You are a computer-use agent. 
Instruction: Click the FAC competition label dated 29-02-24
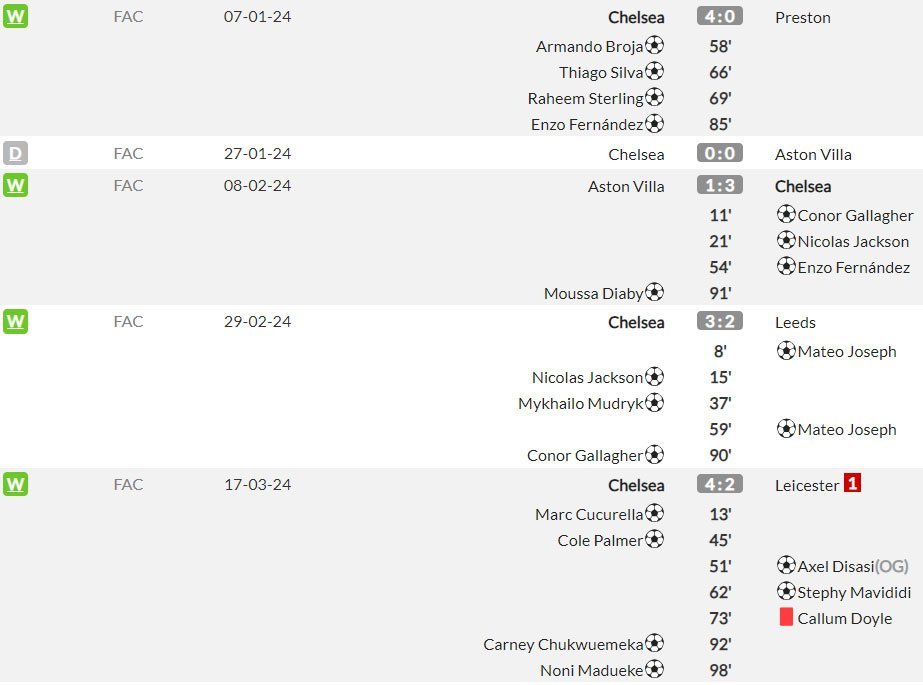pos(128,321)
